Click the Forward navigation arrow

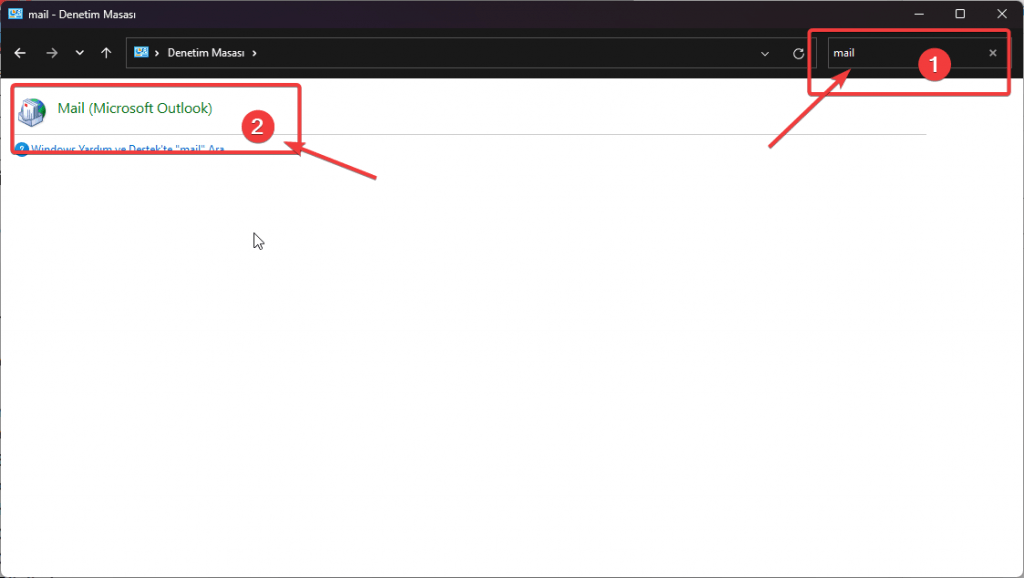point(52,53)
